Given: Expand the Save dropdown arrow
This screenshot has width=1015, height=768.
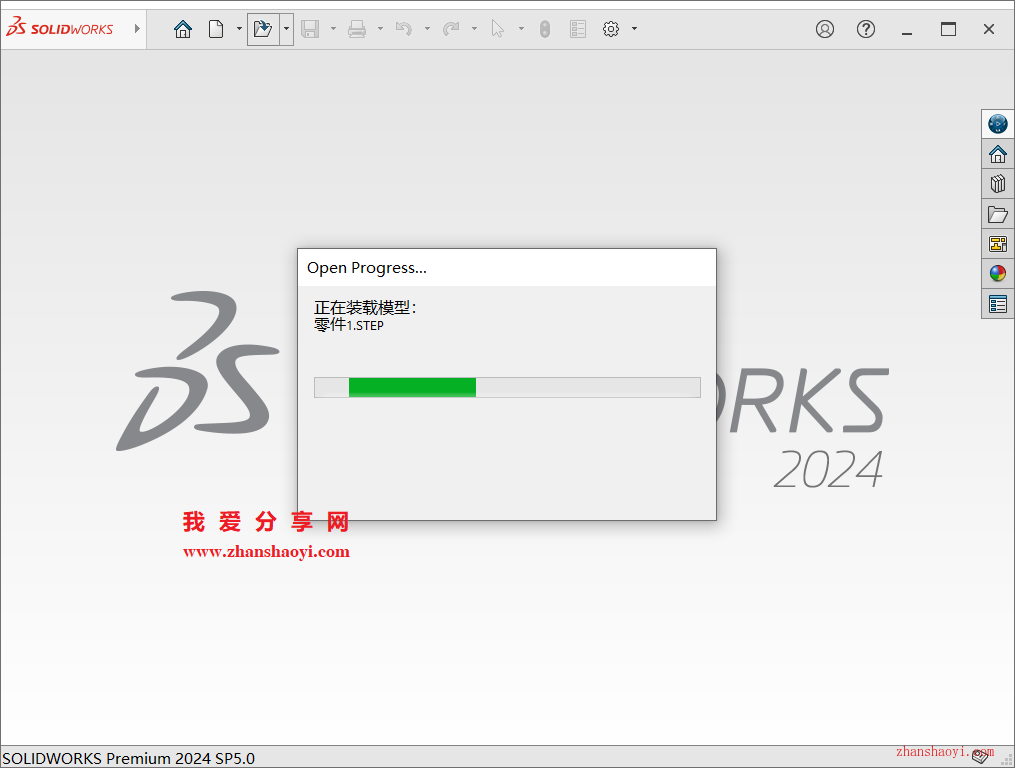Looking at the screenshot, I should click(333, 28).
